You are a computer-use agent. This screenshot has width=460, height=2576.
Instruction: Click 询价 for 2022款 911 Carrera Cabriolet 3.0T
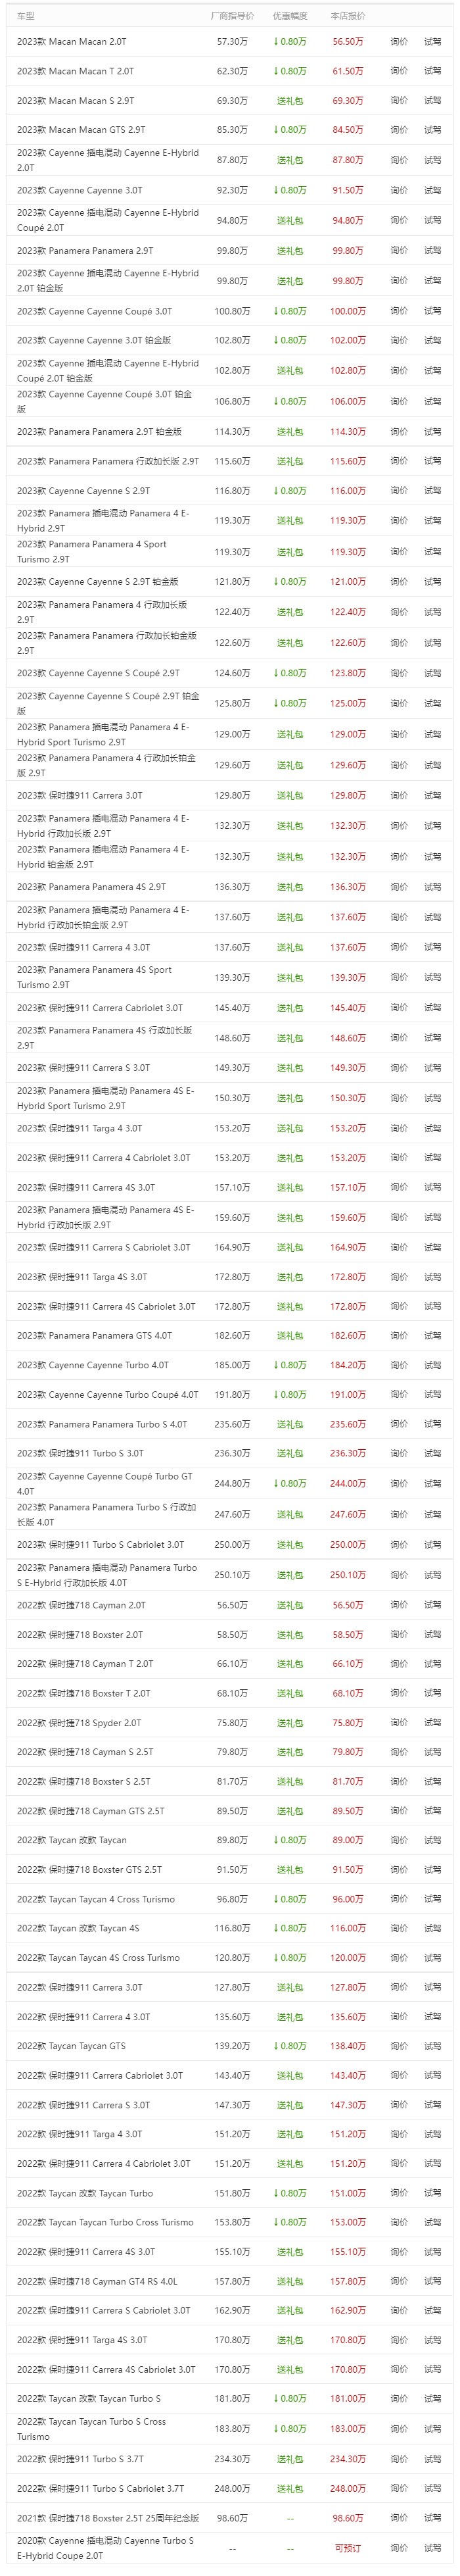(399, 2075)
